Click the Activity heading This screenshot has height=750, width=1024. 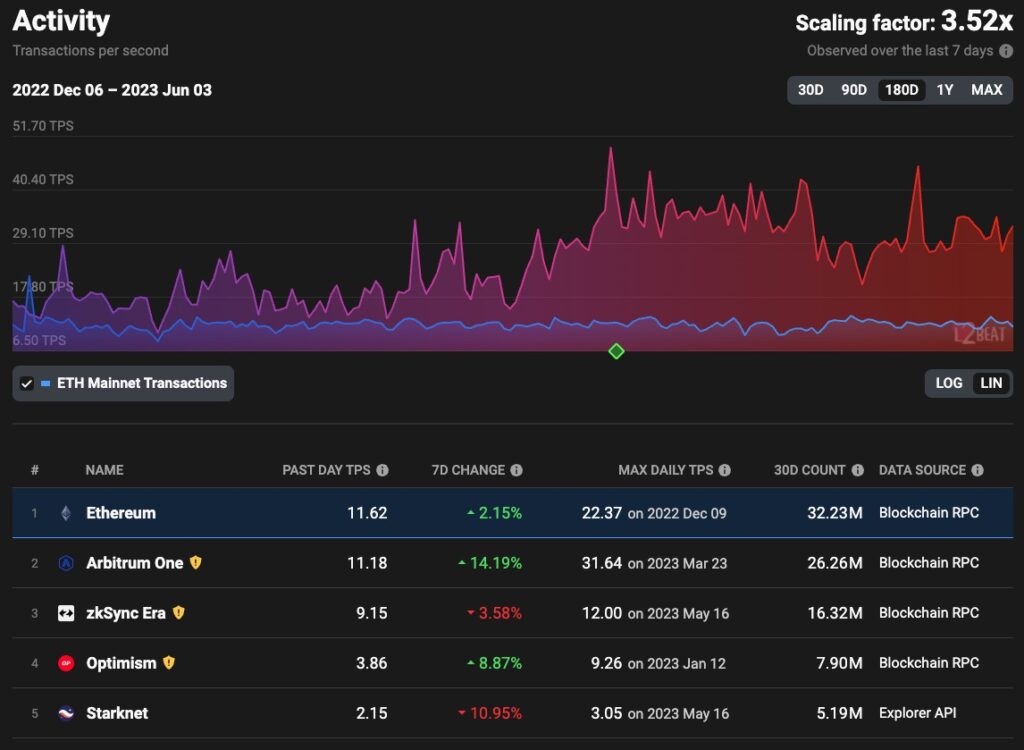click(x=61, y=21)
